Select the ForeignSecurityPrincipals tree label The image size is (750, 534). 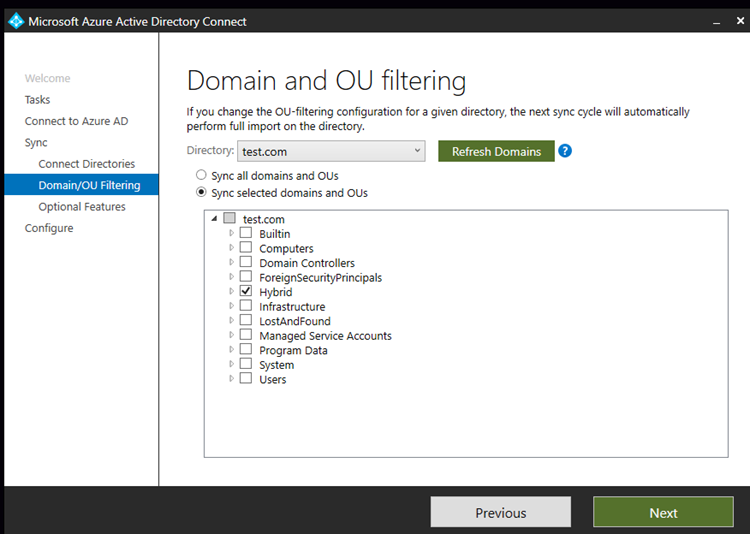point(320,278)
